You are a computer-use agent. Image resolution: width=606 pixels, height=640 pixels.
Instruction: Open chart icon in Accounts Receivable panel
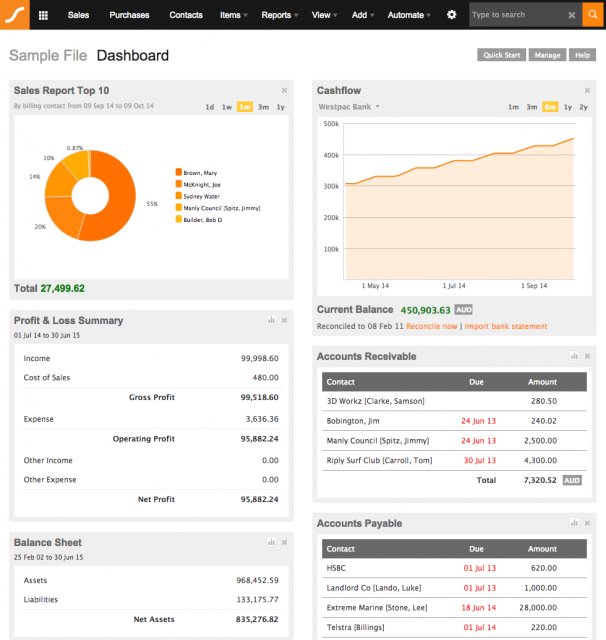[x=574, y=356]
